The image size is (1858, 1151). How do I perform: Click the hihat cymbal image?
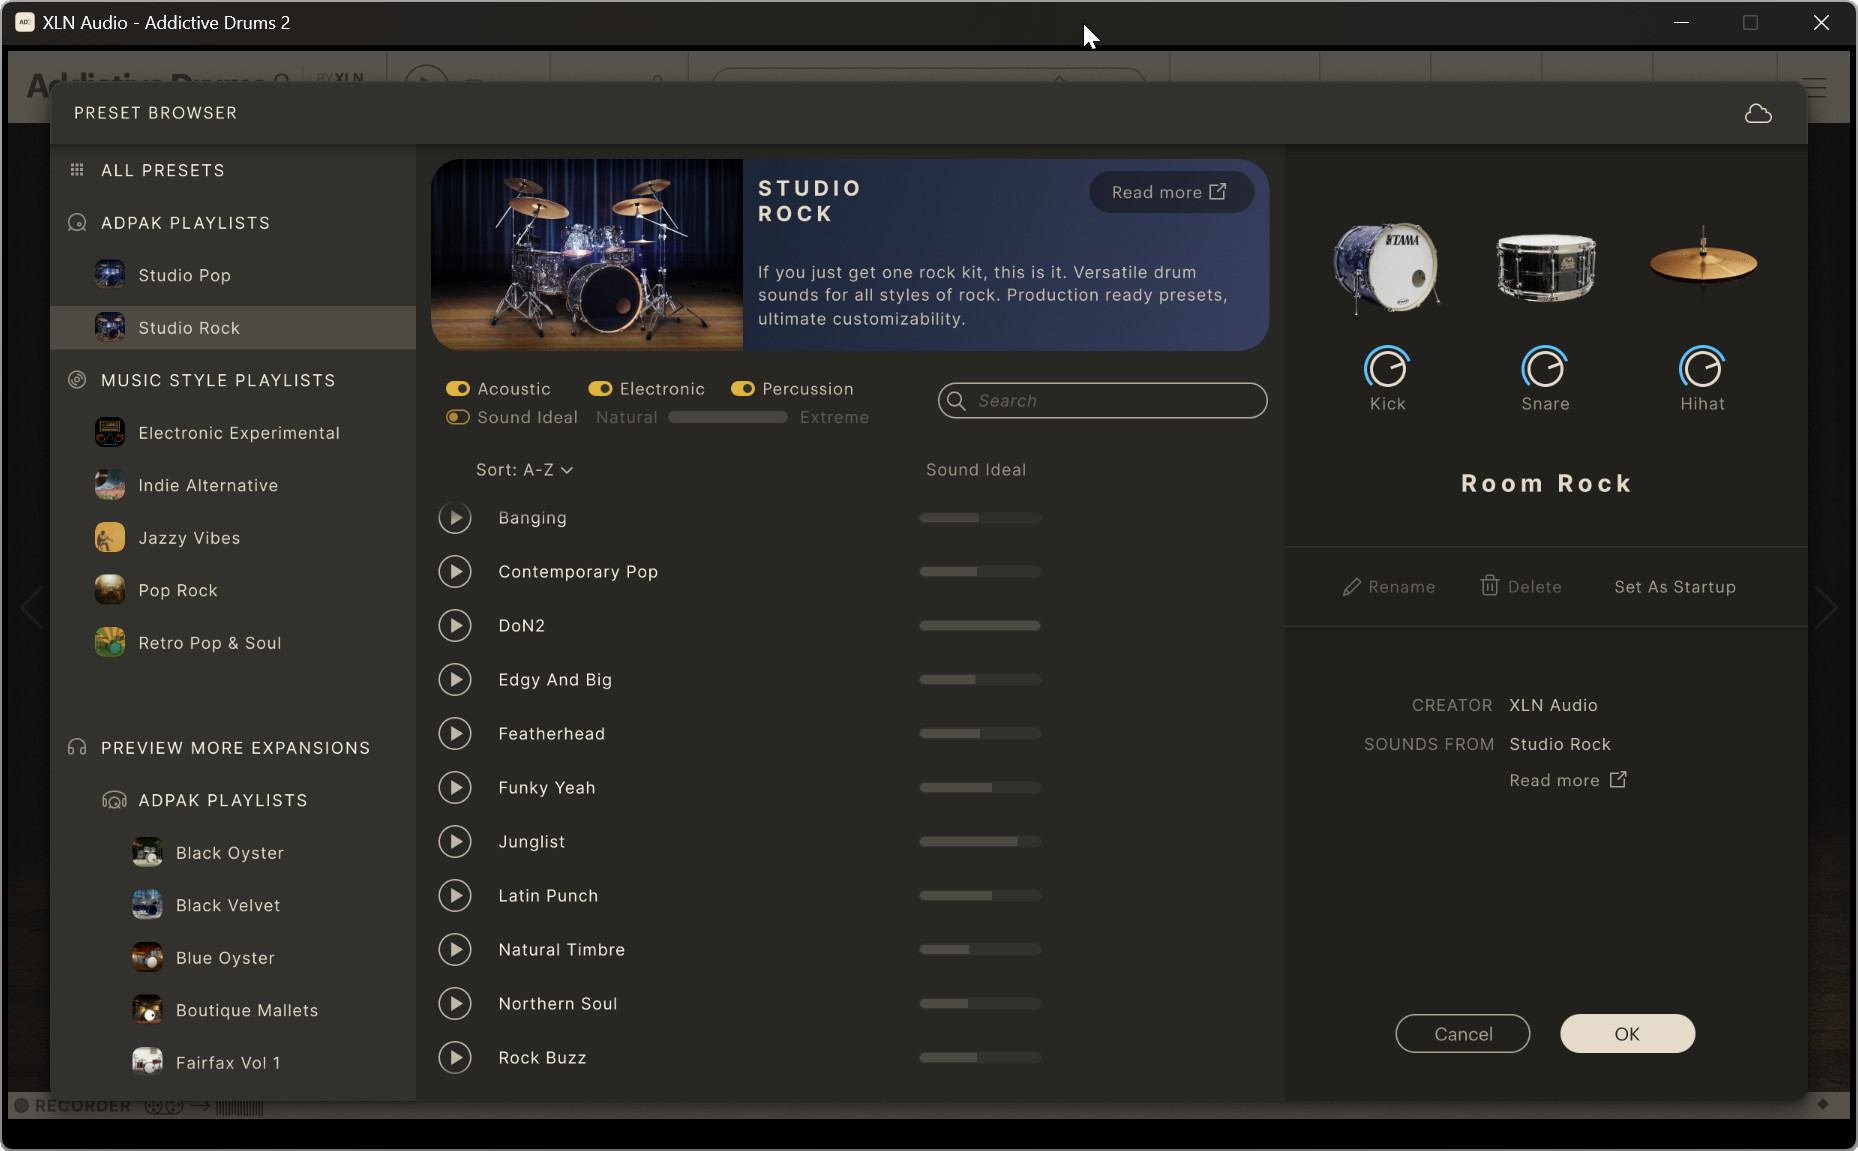pos(1703,260)
